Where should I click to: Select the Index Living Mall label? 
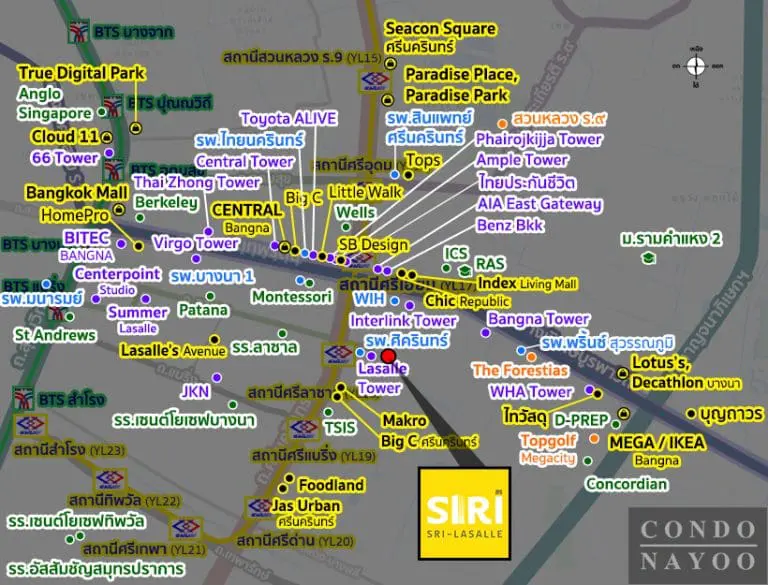click(527, 283)
